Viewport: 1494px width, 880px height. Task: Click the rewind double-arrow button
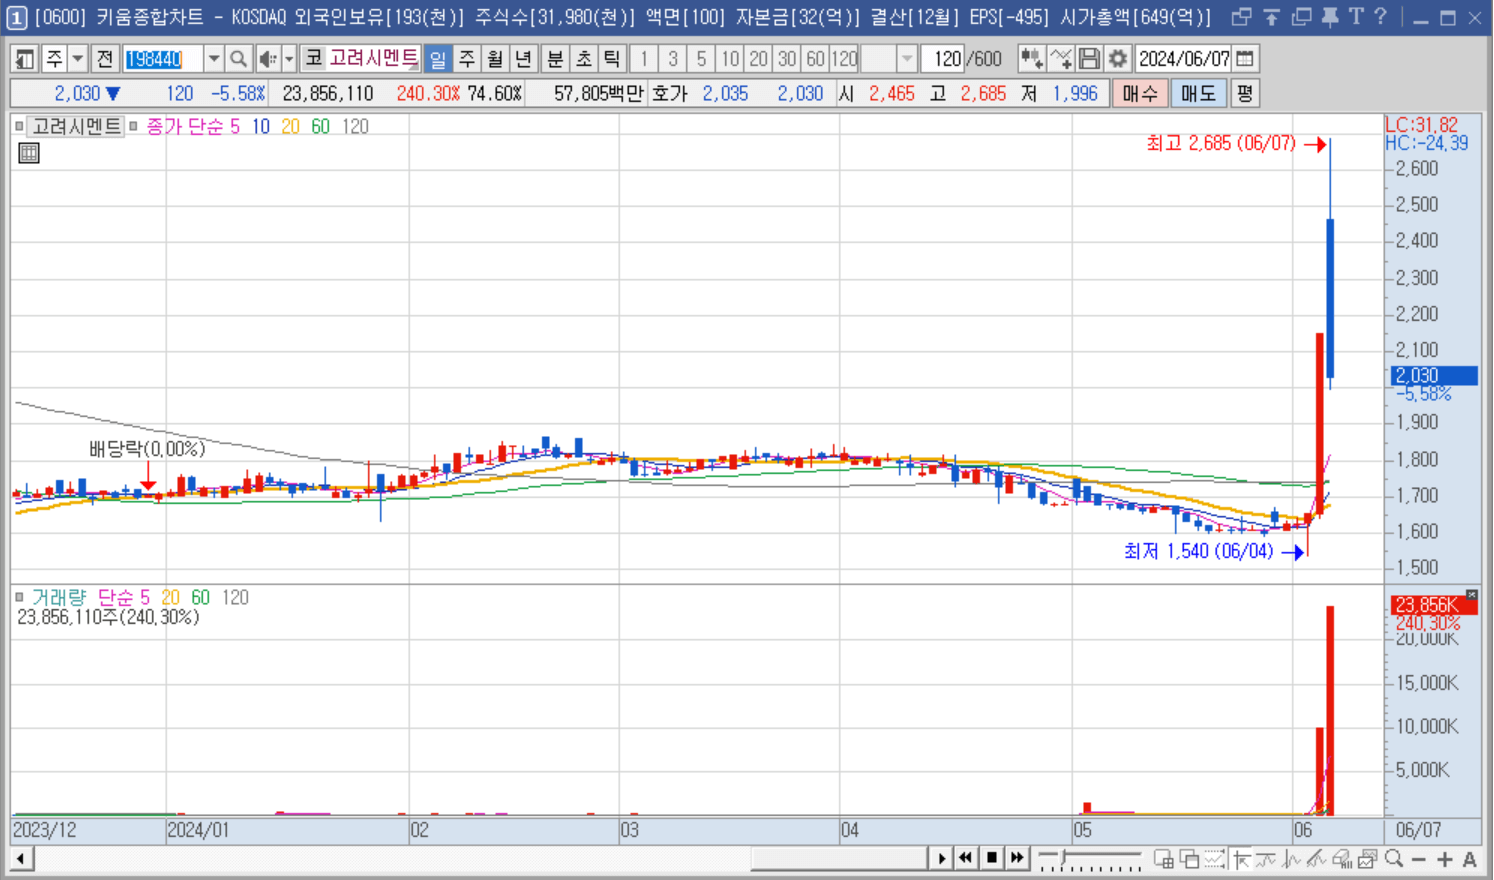click(965, 858)
